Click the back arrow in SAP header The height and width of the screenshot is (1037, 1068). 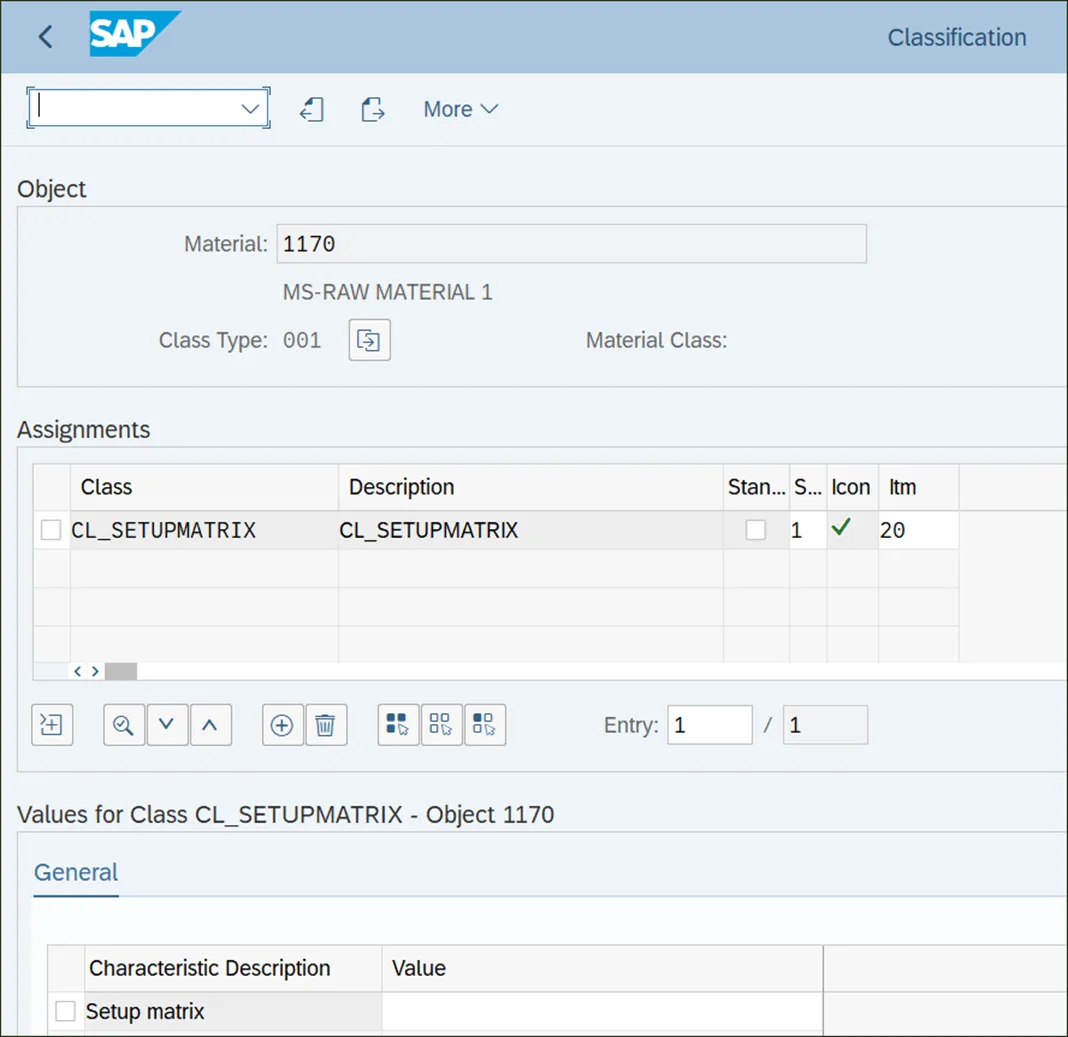(45, 37)
